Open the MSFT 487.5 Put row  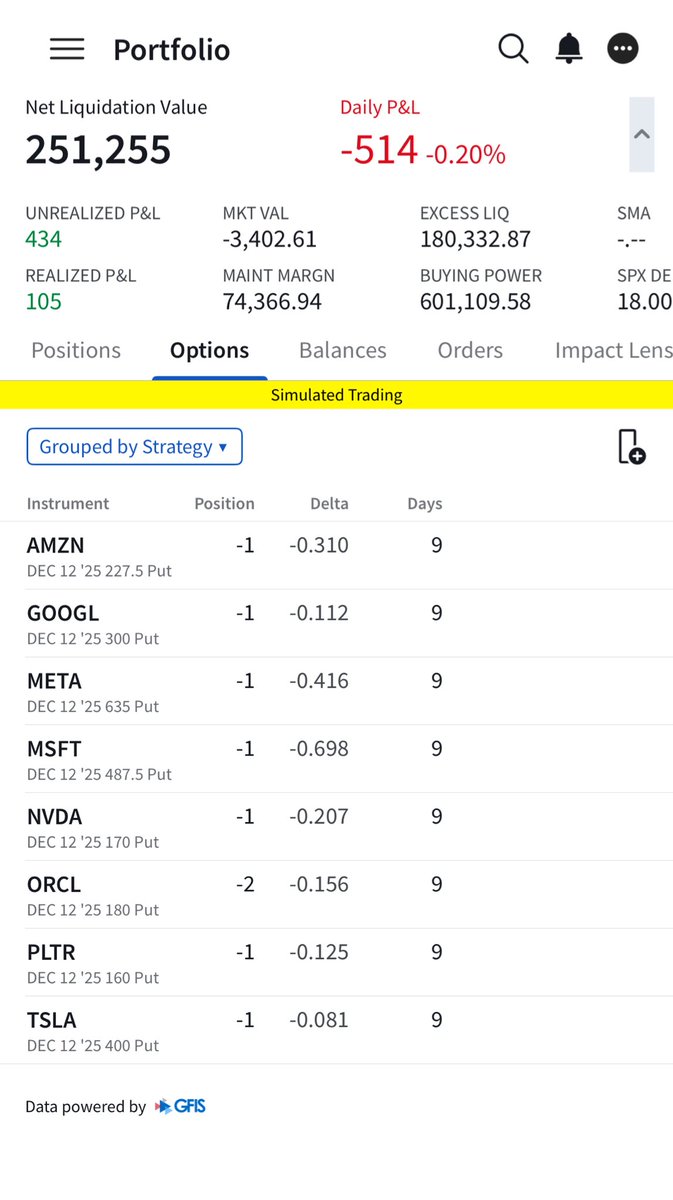pos(336,759)
